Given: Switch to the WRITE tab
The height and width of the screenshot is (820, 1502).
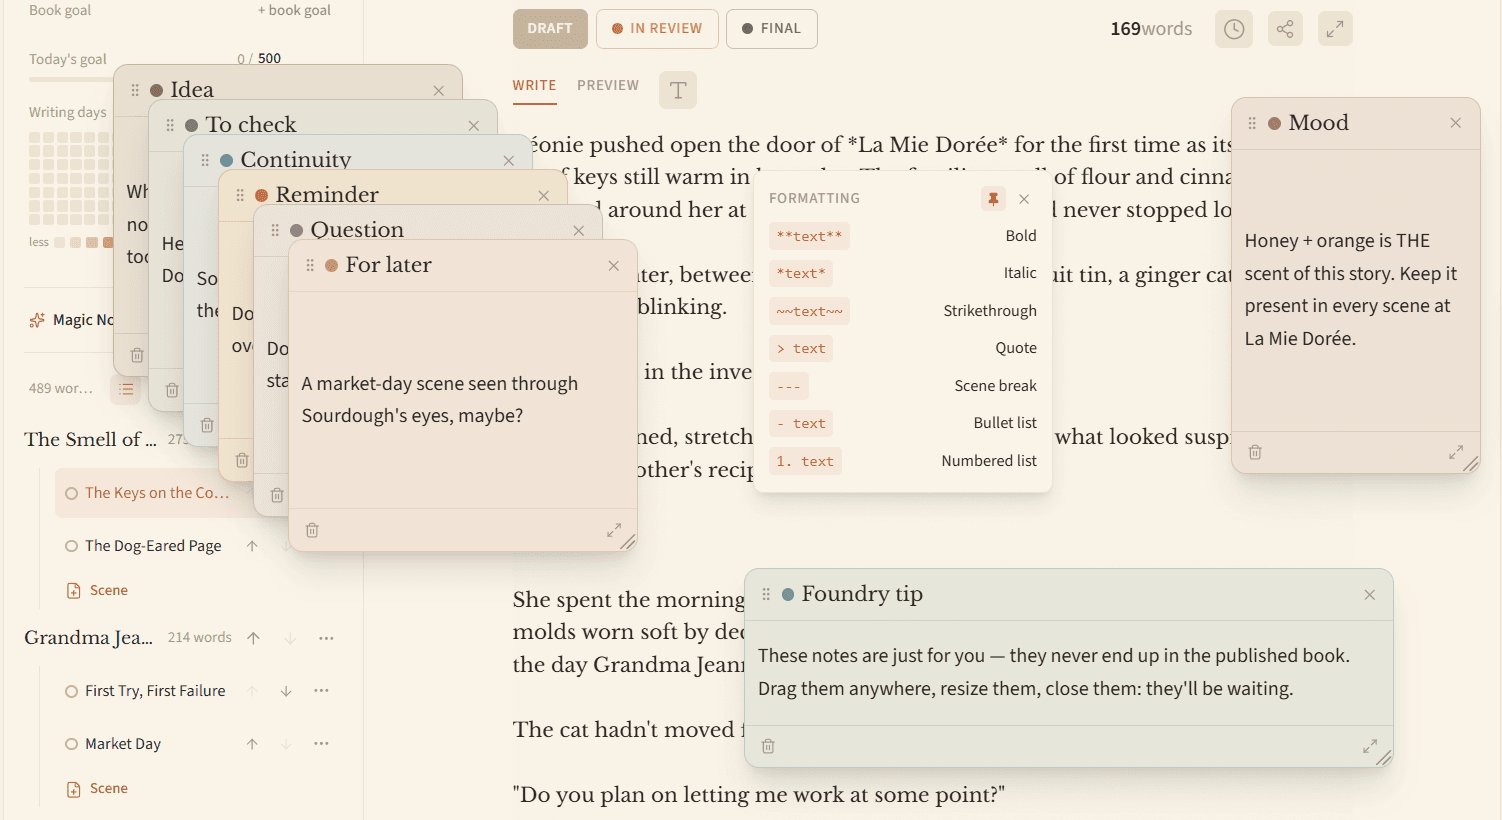Looking at the screenshot, I should (534, 86).
